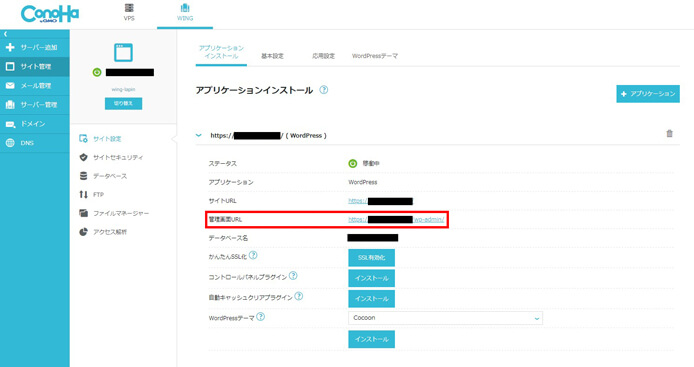694x367 pixels.
Task: Click the building icon beside サーバー管理
Action: 10,105
